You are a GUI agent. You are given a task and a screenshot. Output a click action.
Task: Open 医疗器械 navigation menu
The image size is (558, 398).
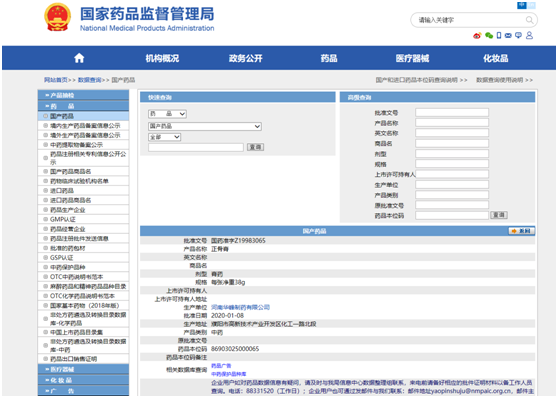tap(412, 58)
